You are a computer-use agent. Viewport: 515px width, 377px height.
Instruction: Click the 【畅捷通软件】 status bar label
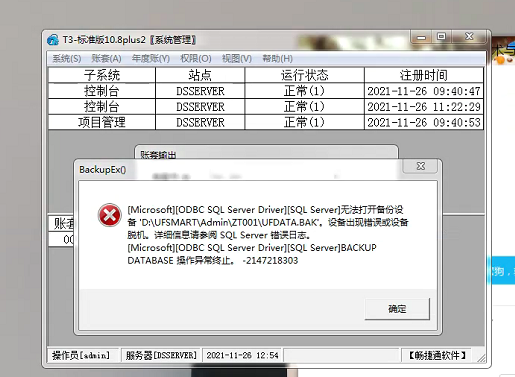(x=437, y=355)
